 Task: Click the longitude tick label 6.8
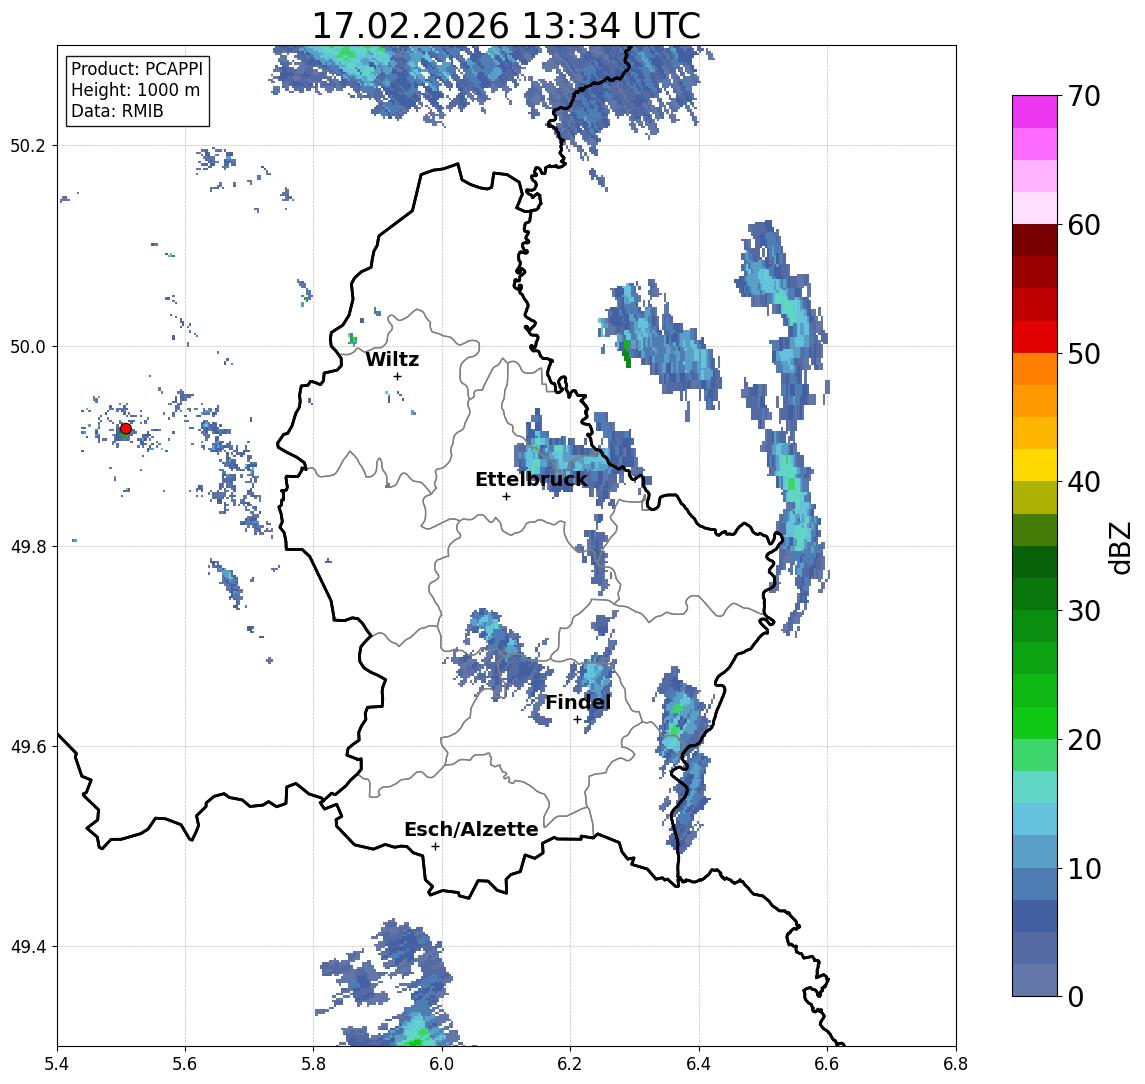tap(956, 1064)
